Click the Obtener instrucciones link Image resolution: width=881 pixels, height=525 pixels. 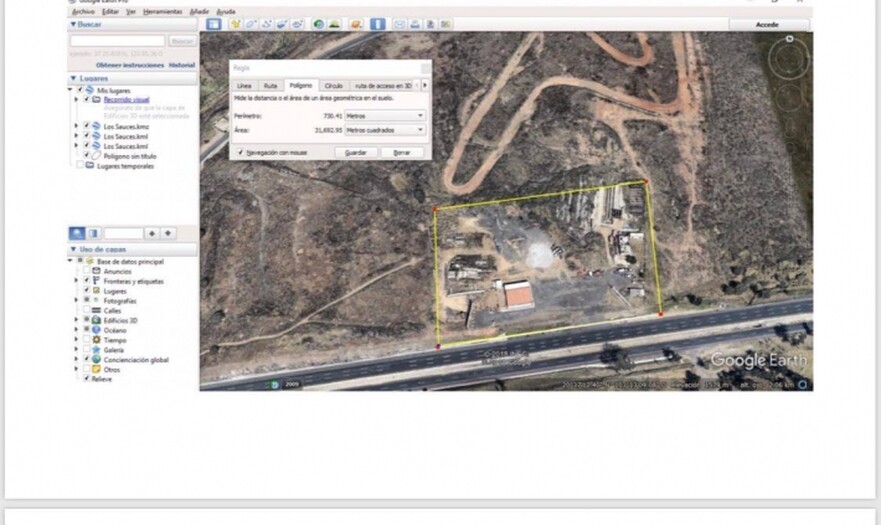[x=130, y=65]
